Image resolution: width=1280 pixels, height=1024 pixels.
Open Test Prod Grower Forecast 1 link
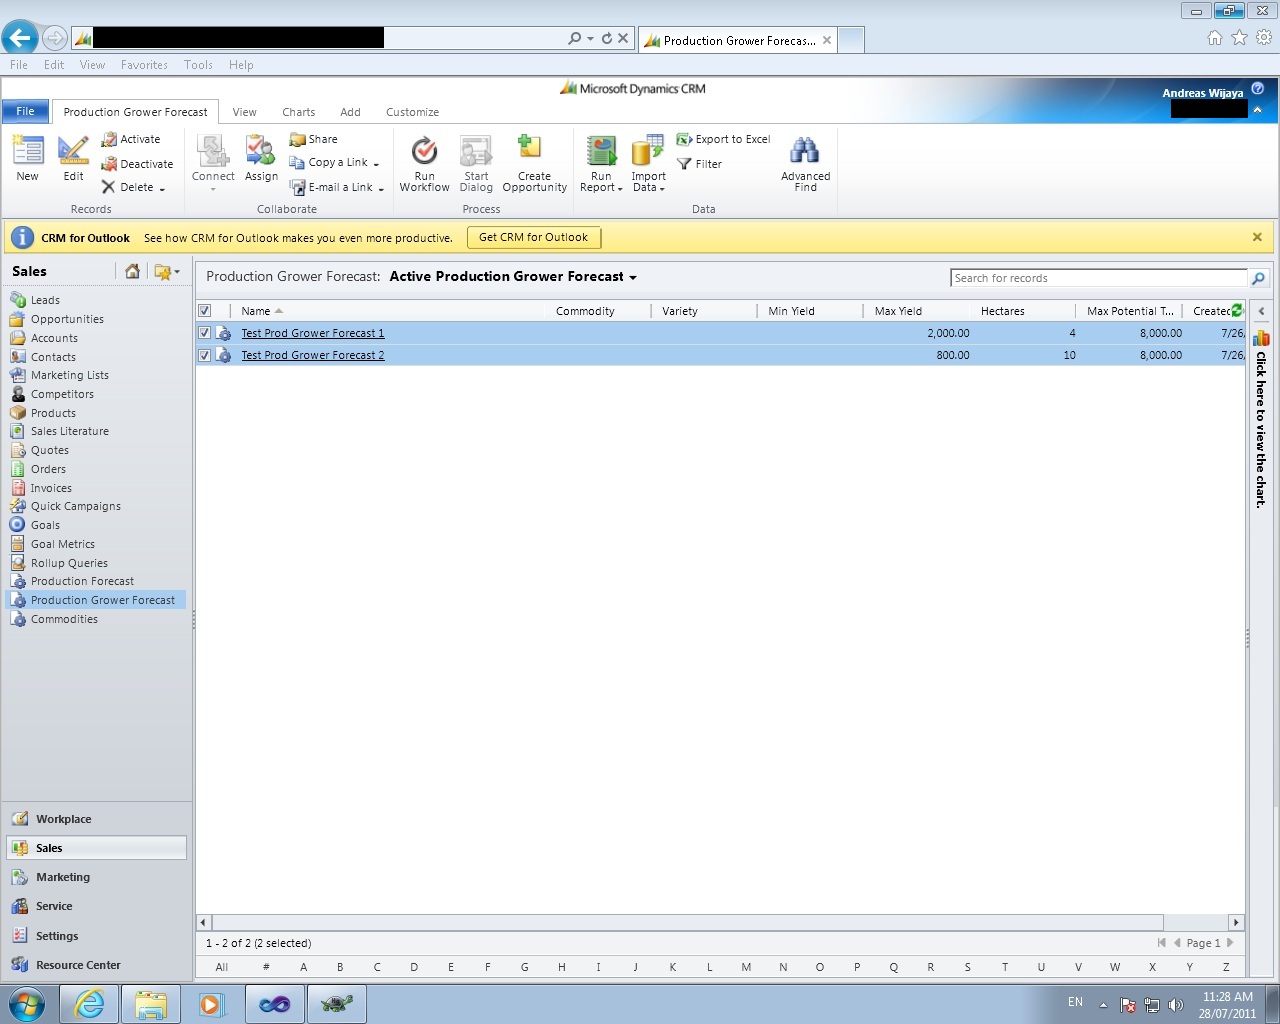(313, 333)
